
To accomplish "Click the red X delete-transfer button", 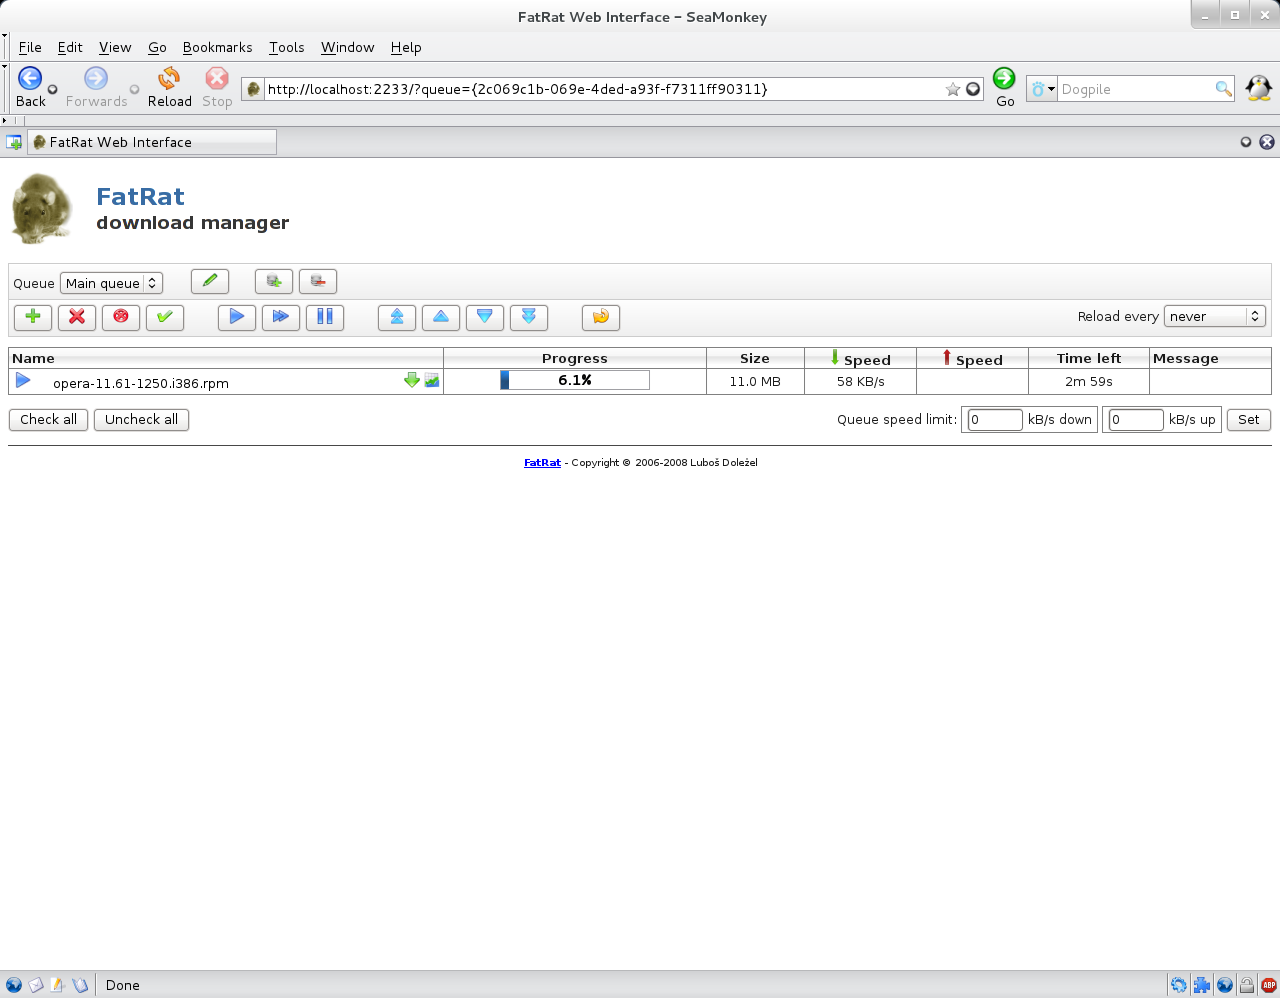I will (77, 317).
